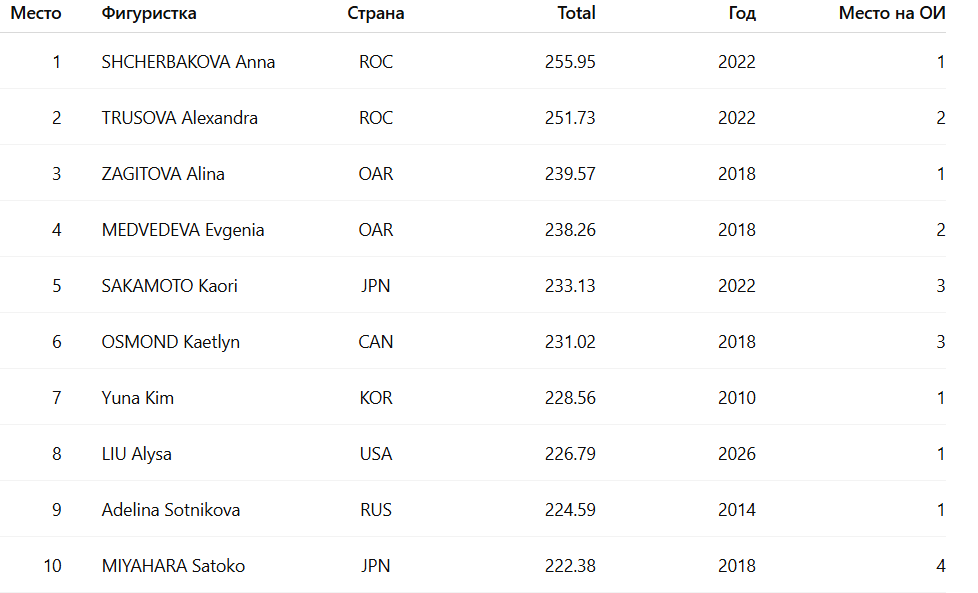Click the Total column header
978x593 pixels.
coord(576,13)
